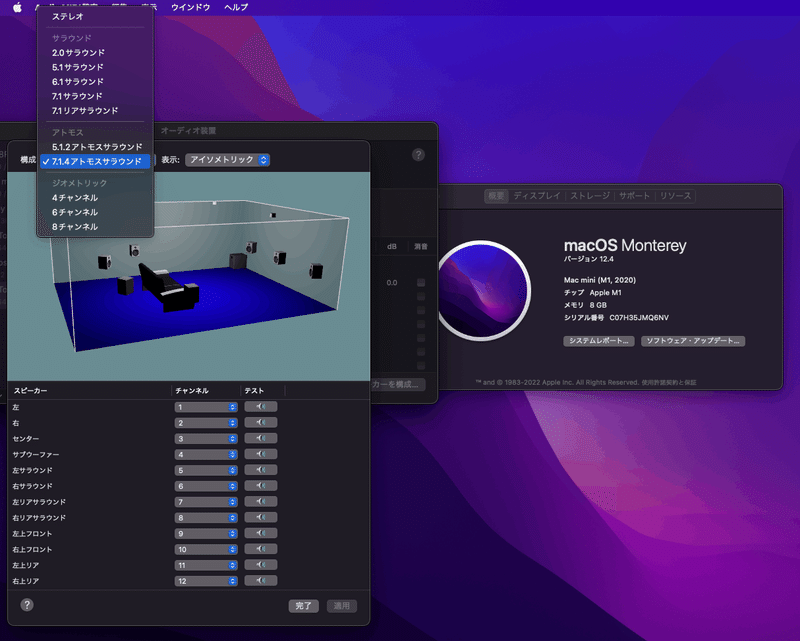Click ソフトウェア・アップデート button
The image size is (800, 641).
[693, 341]
